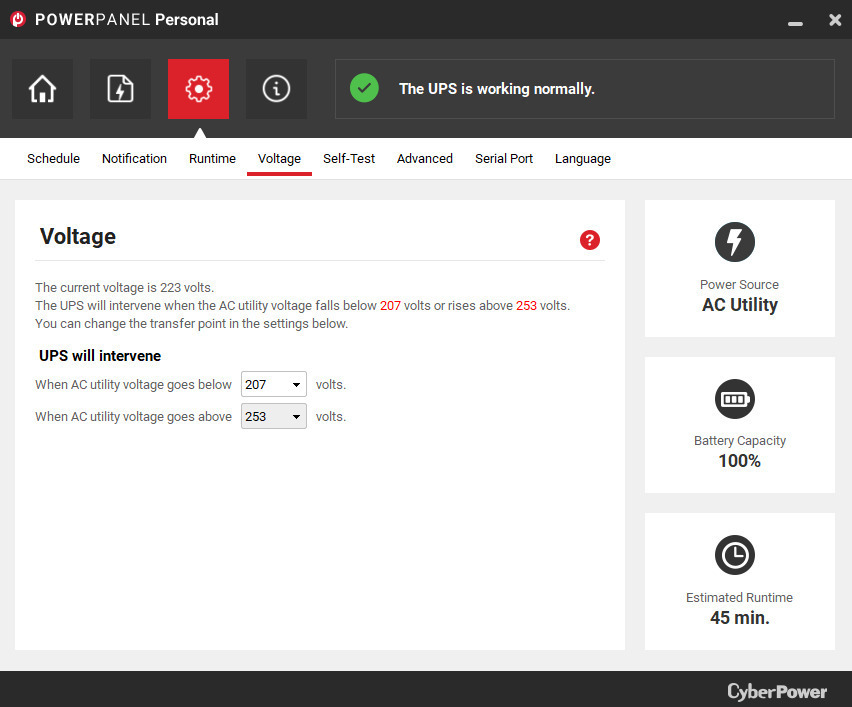Click the red help question mark icon
The image size is (852, 707).
(x=590, y=240)
